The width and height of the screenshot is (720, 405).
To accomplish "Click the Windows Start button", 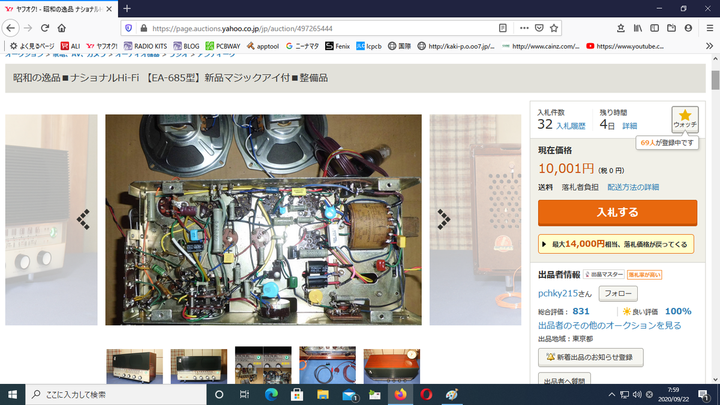I will point(12,394).
